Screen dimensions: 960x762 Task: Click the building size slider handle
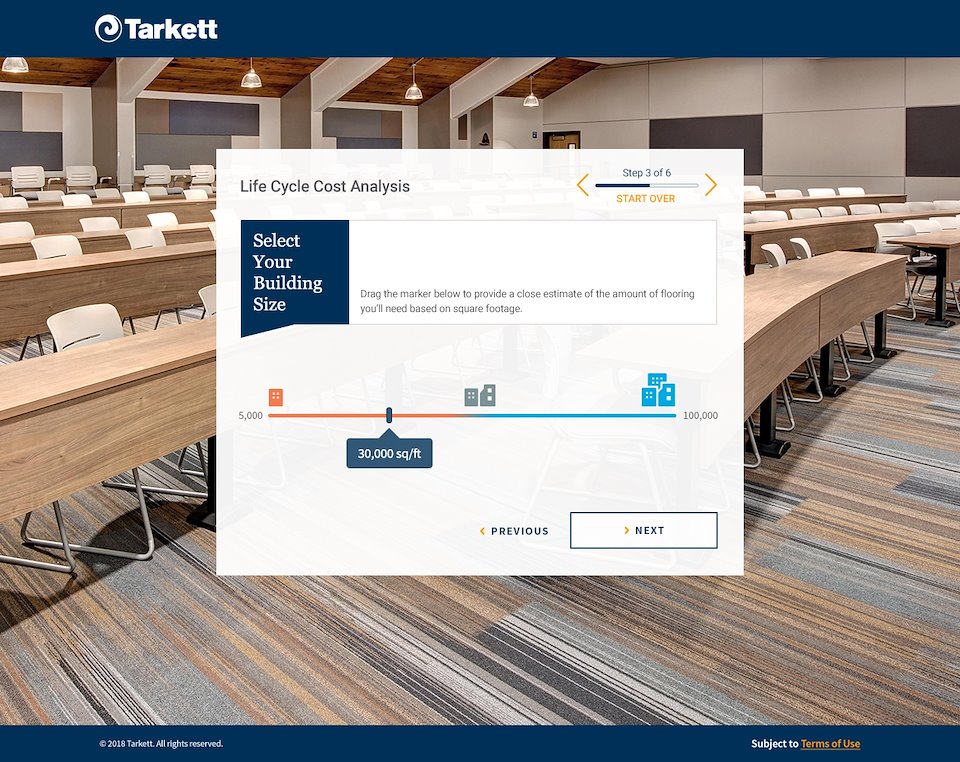(389, 415)
